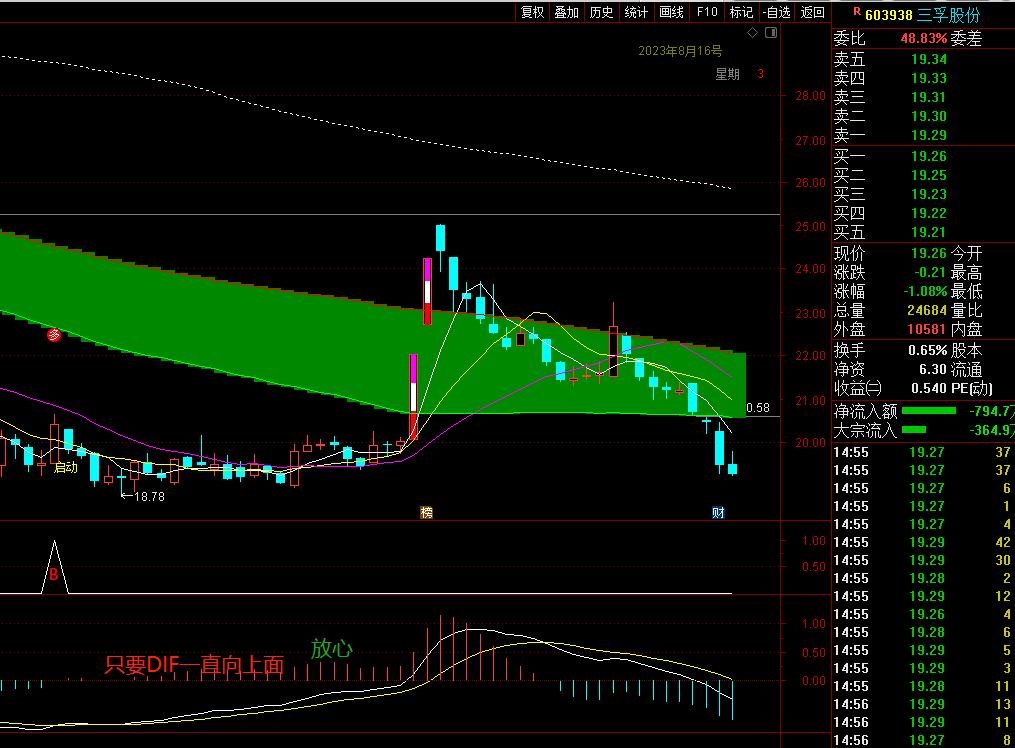The height and width of the screenshot is (748, 1015).
Task: Click the 收益 0.540 value
Action: pos(929,388)
